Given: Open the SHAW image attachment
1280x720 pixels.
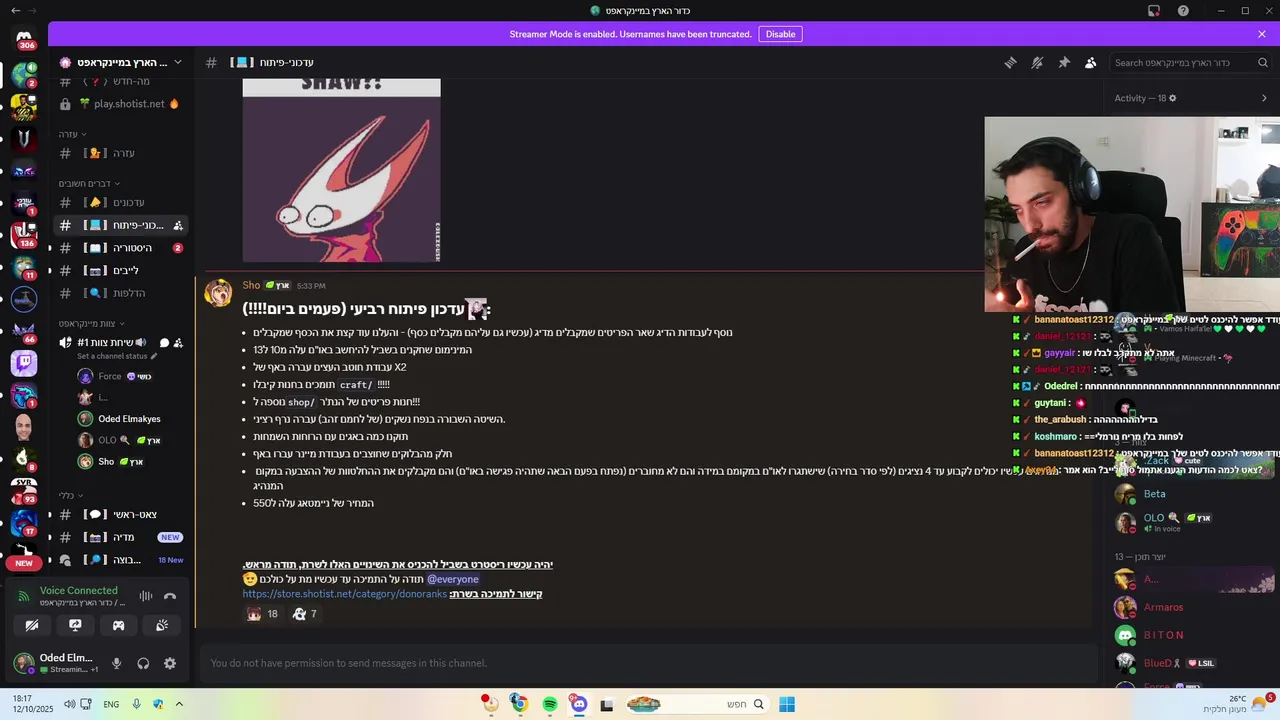Looking at the screenshot, I should point(341,170).
